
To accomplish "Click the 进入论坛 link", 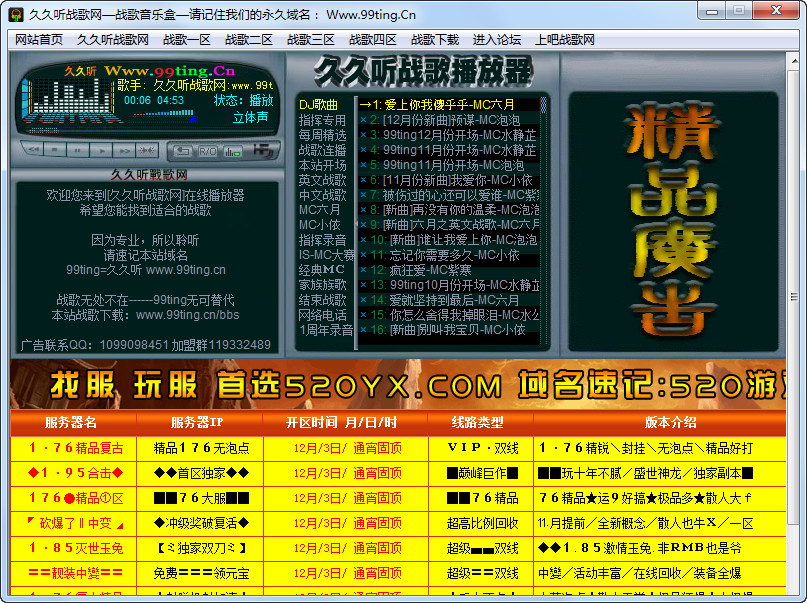I will pyautogui.click(x=496, y=38).
